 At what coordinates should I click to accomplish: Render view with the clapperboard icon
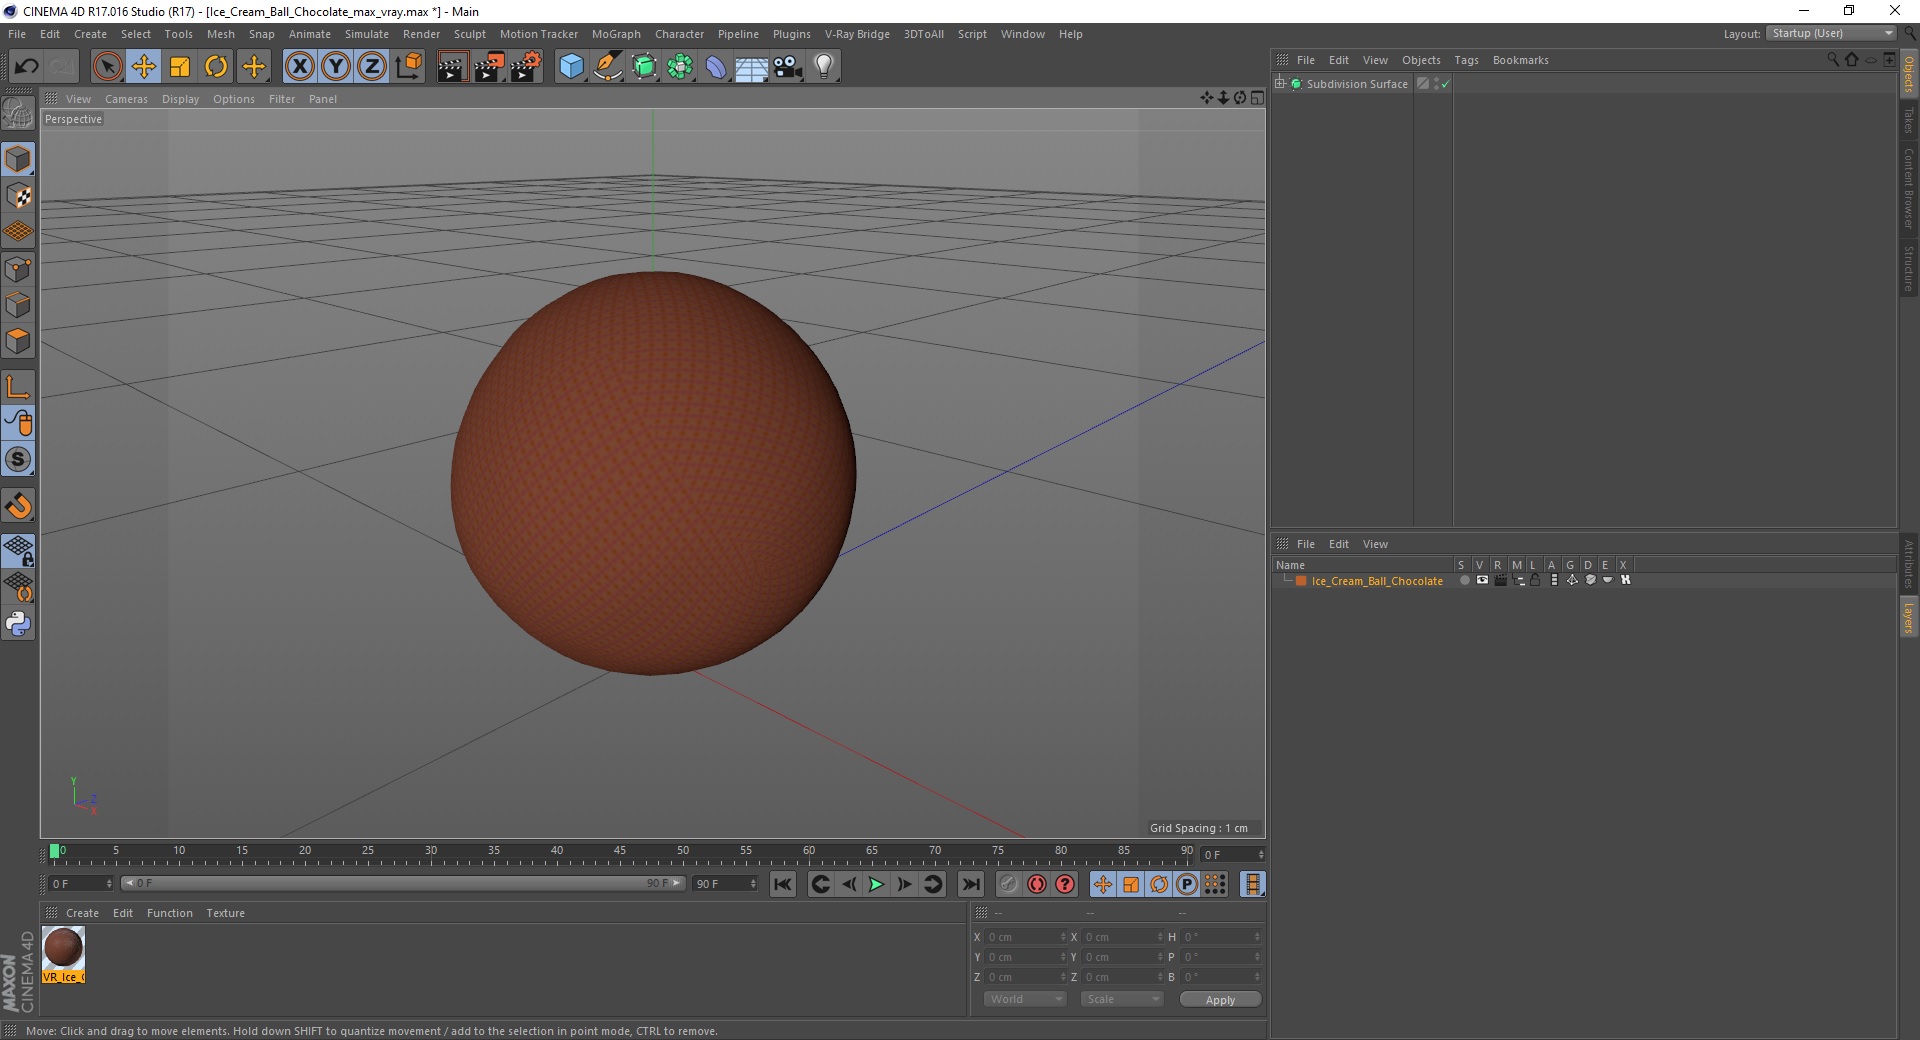[x=452, y=67]
